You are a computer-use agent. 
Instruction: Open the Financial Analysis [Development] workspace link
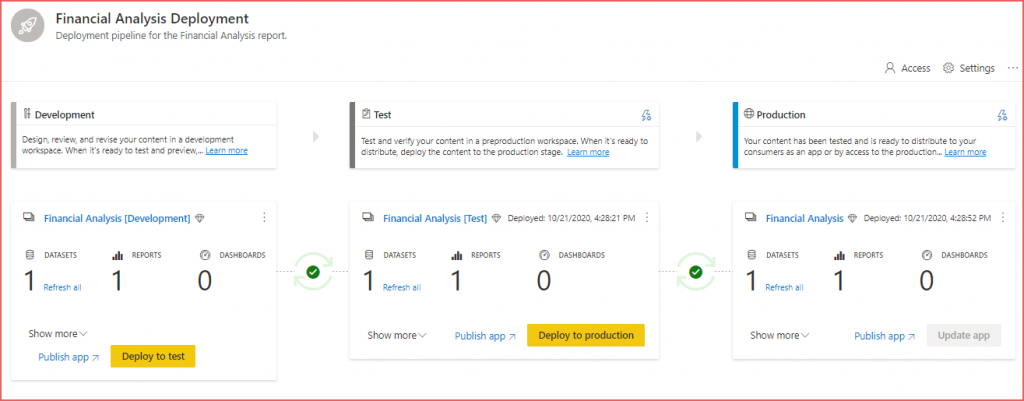[x=117, y=219]
